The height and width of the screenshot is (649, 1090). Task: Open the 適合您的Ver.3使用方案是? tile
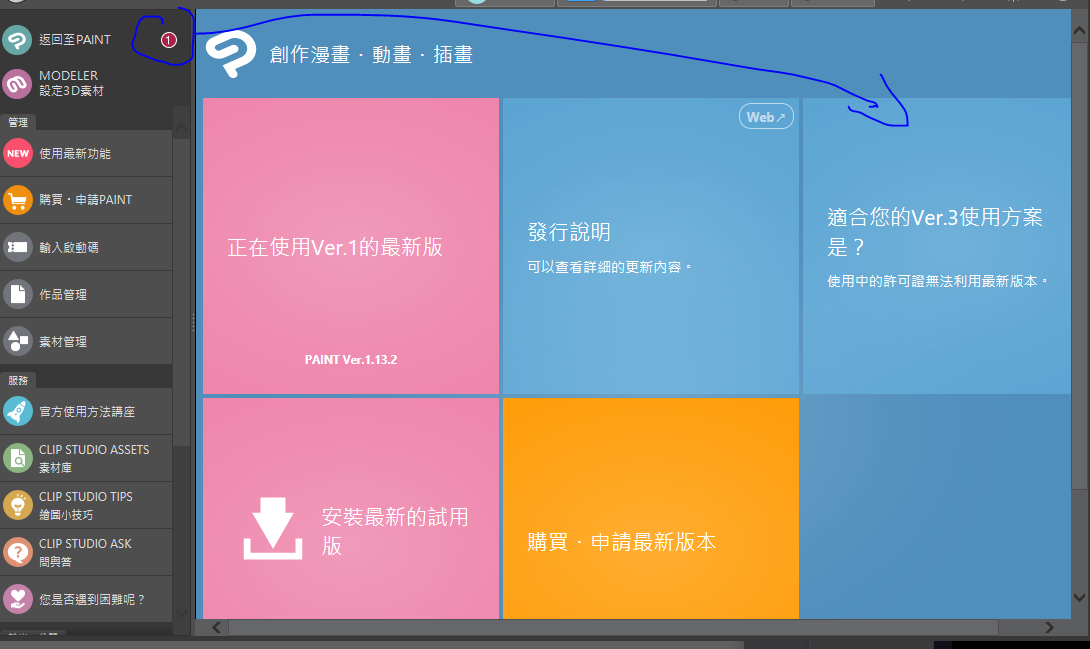click(936, 246)
